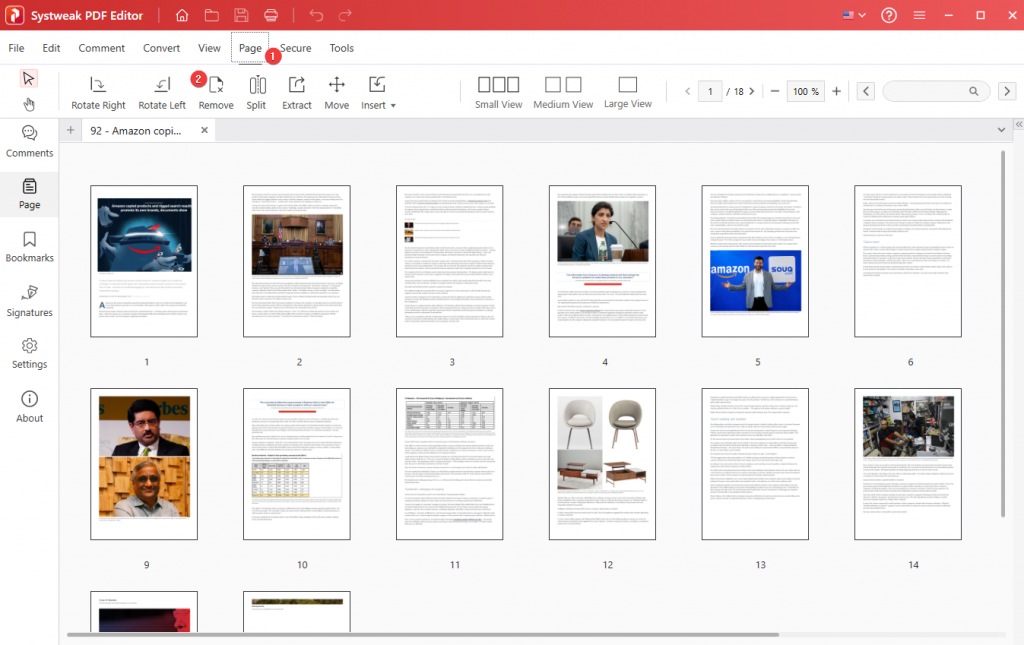Viewport: 1024px width, 645px height.
Task: Toggle Large View display mode
Action: click(628, 90)
